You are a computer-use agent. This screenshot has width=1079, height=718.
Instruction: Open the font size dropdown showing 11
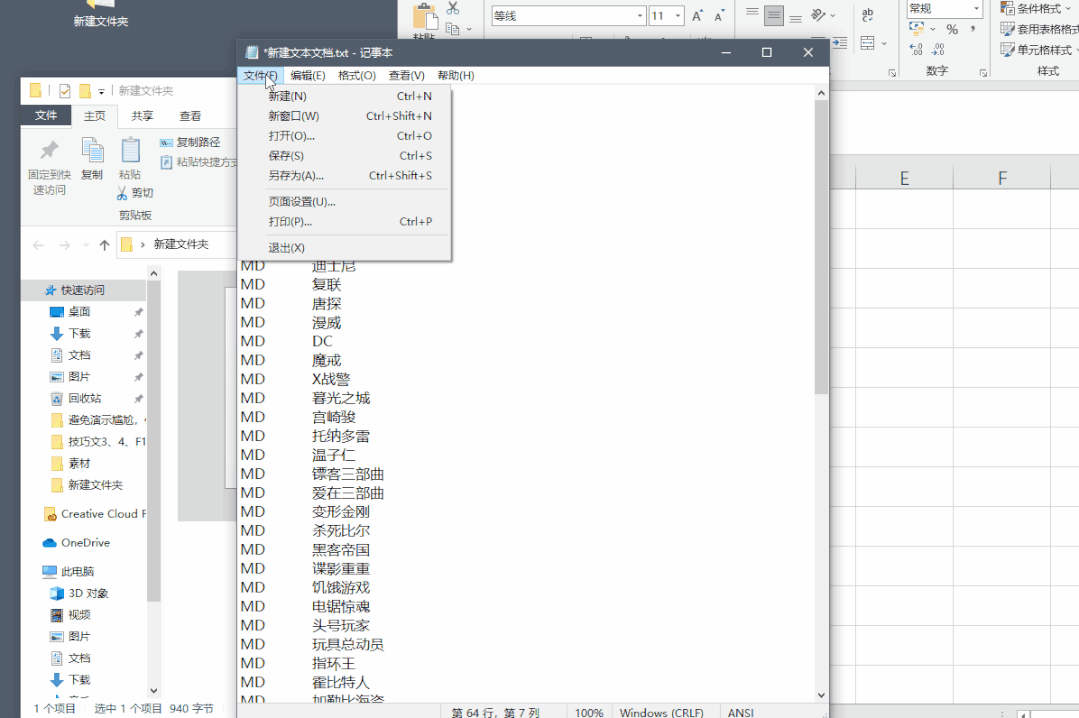click(x=678, y=16)
